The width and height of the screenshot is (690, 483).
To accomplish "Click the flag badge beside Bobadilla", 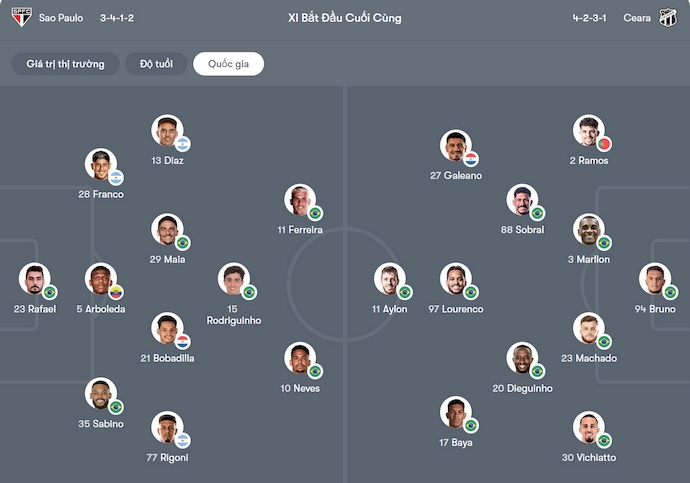I will (183, 342).
